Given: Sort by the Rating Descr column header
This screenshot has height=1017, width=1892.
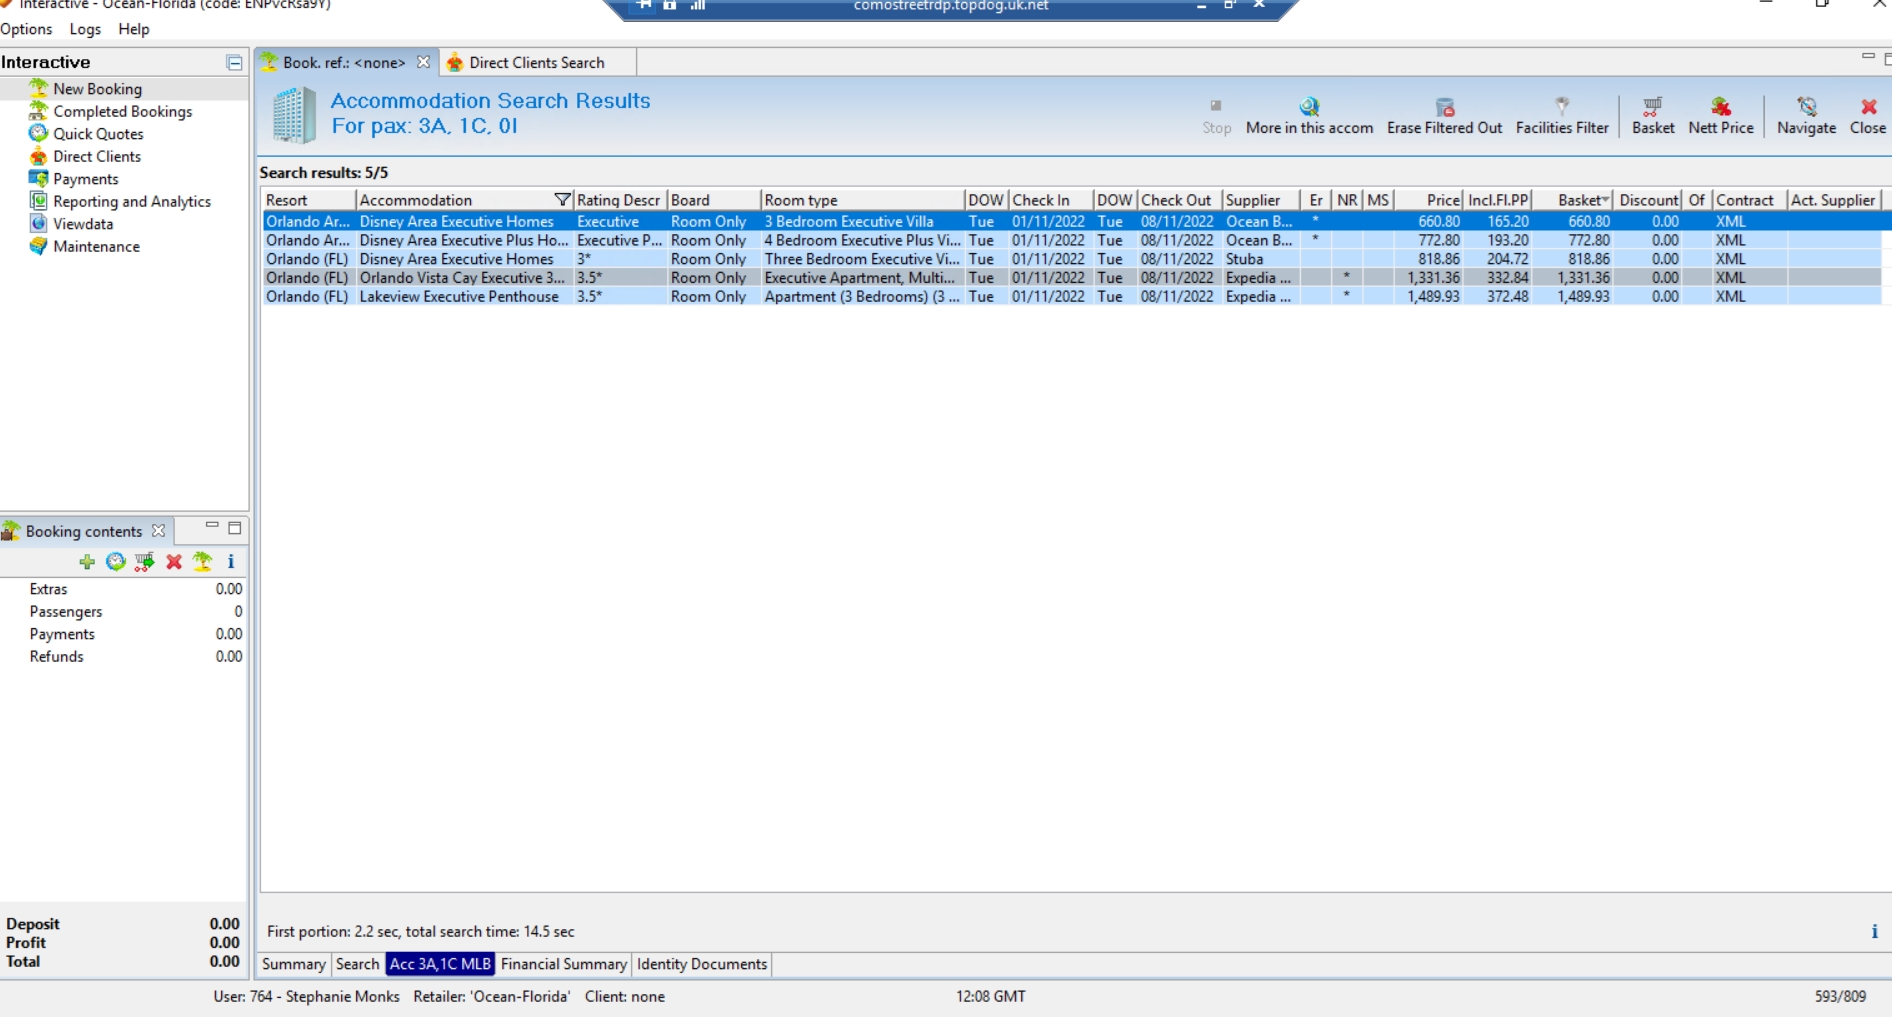Looking at the screenshot, I should click(x=620, y=200).
